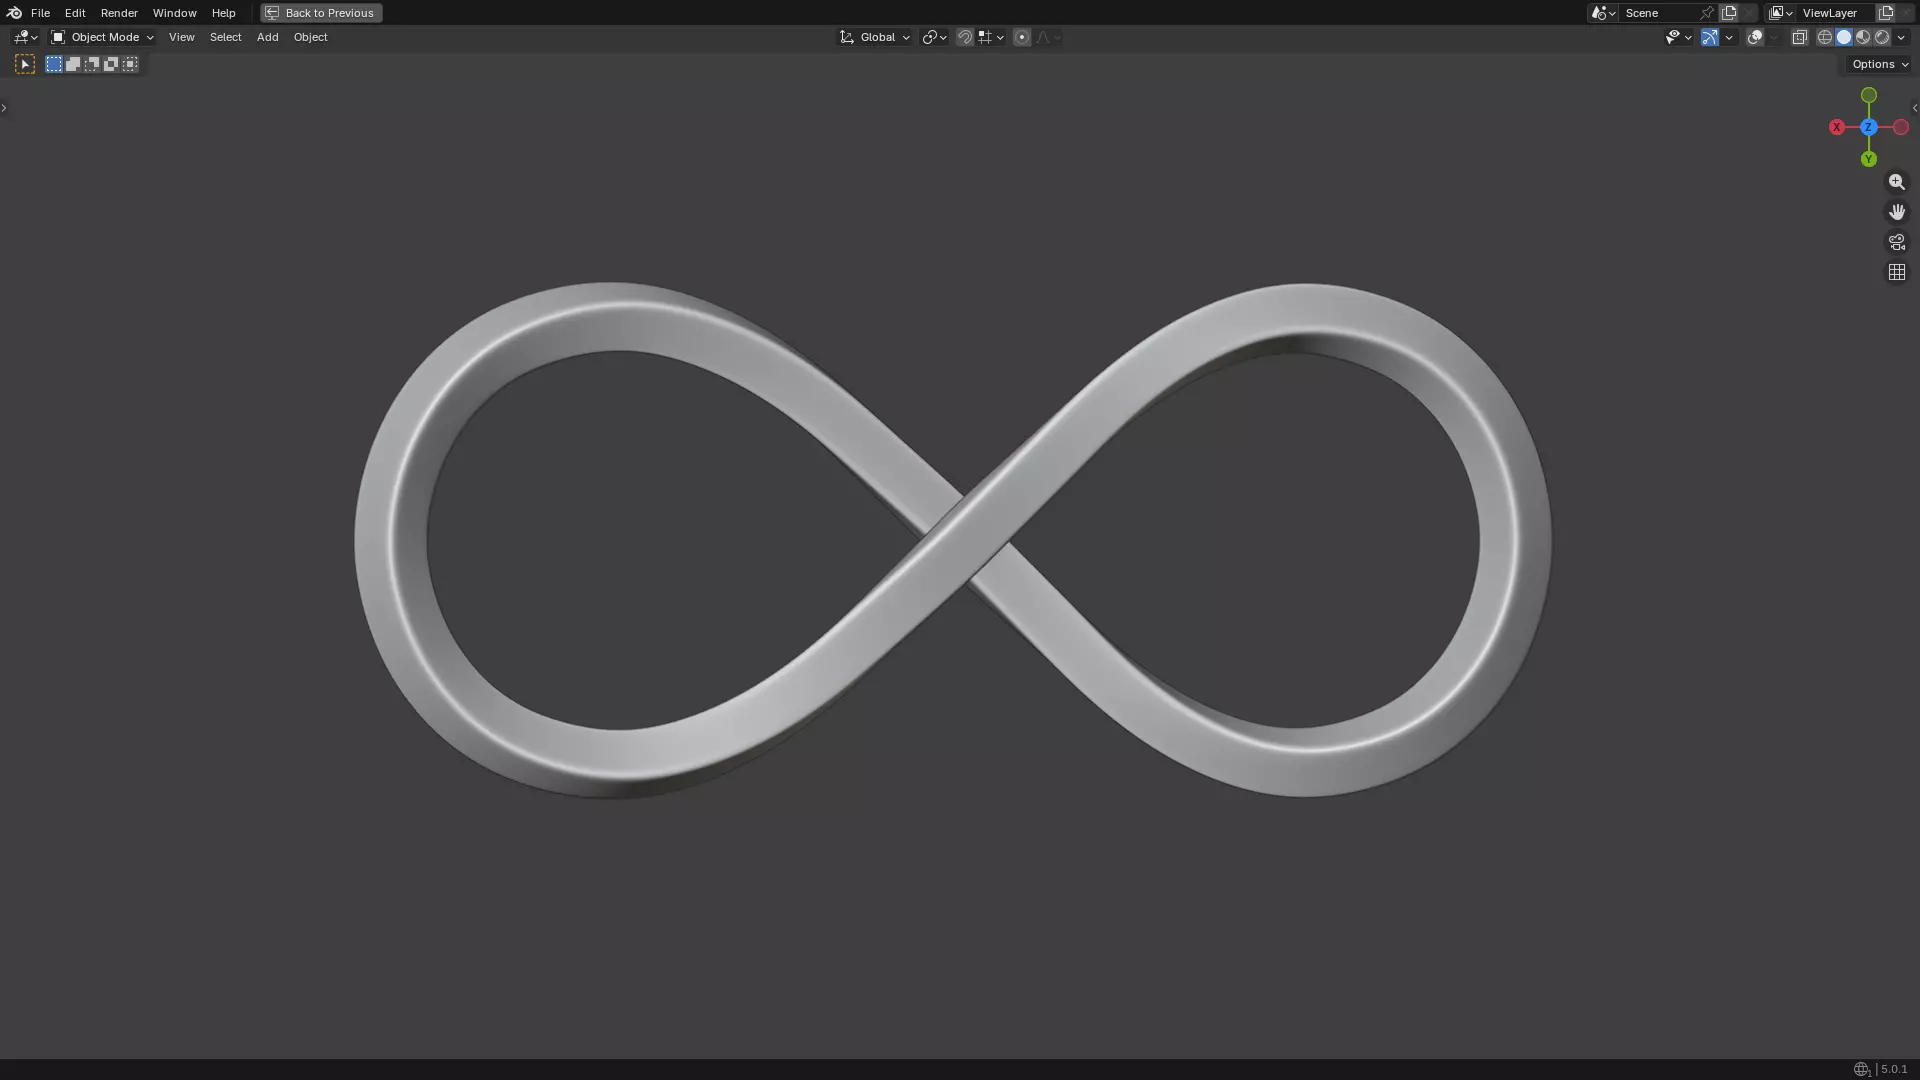Select rendered viewport shading mode
This screenshot has width=1920, height=1080.
[x=1882, y=37]
